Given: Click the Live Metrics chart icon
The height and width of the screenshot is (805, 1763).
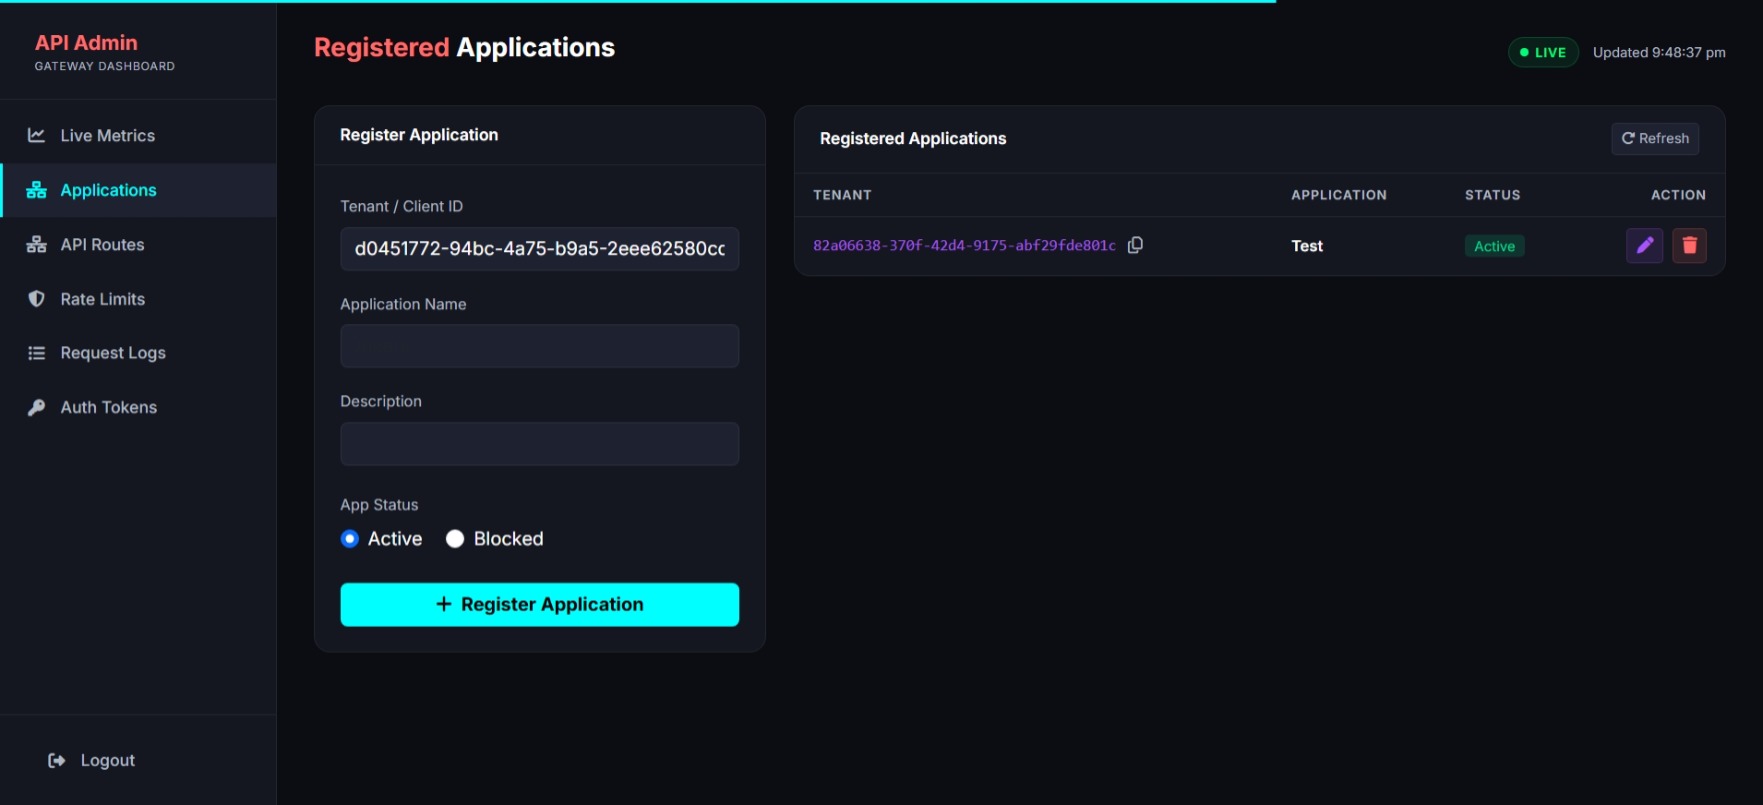Looking at the screenshot, I should 36,135.
